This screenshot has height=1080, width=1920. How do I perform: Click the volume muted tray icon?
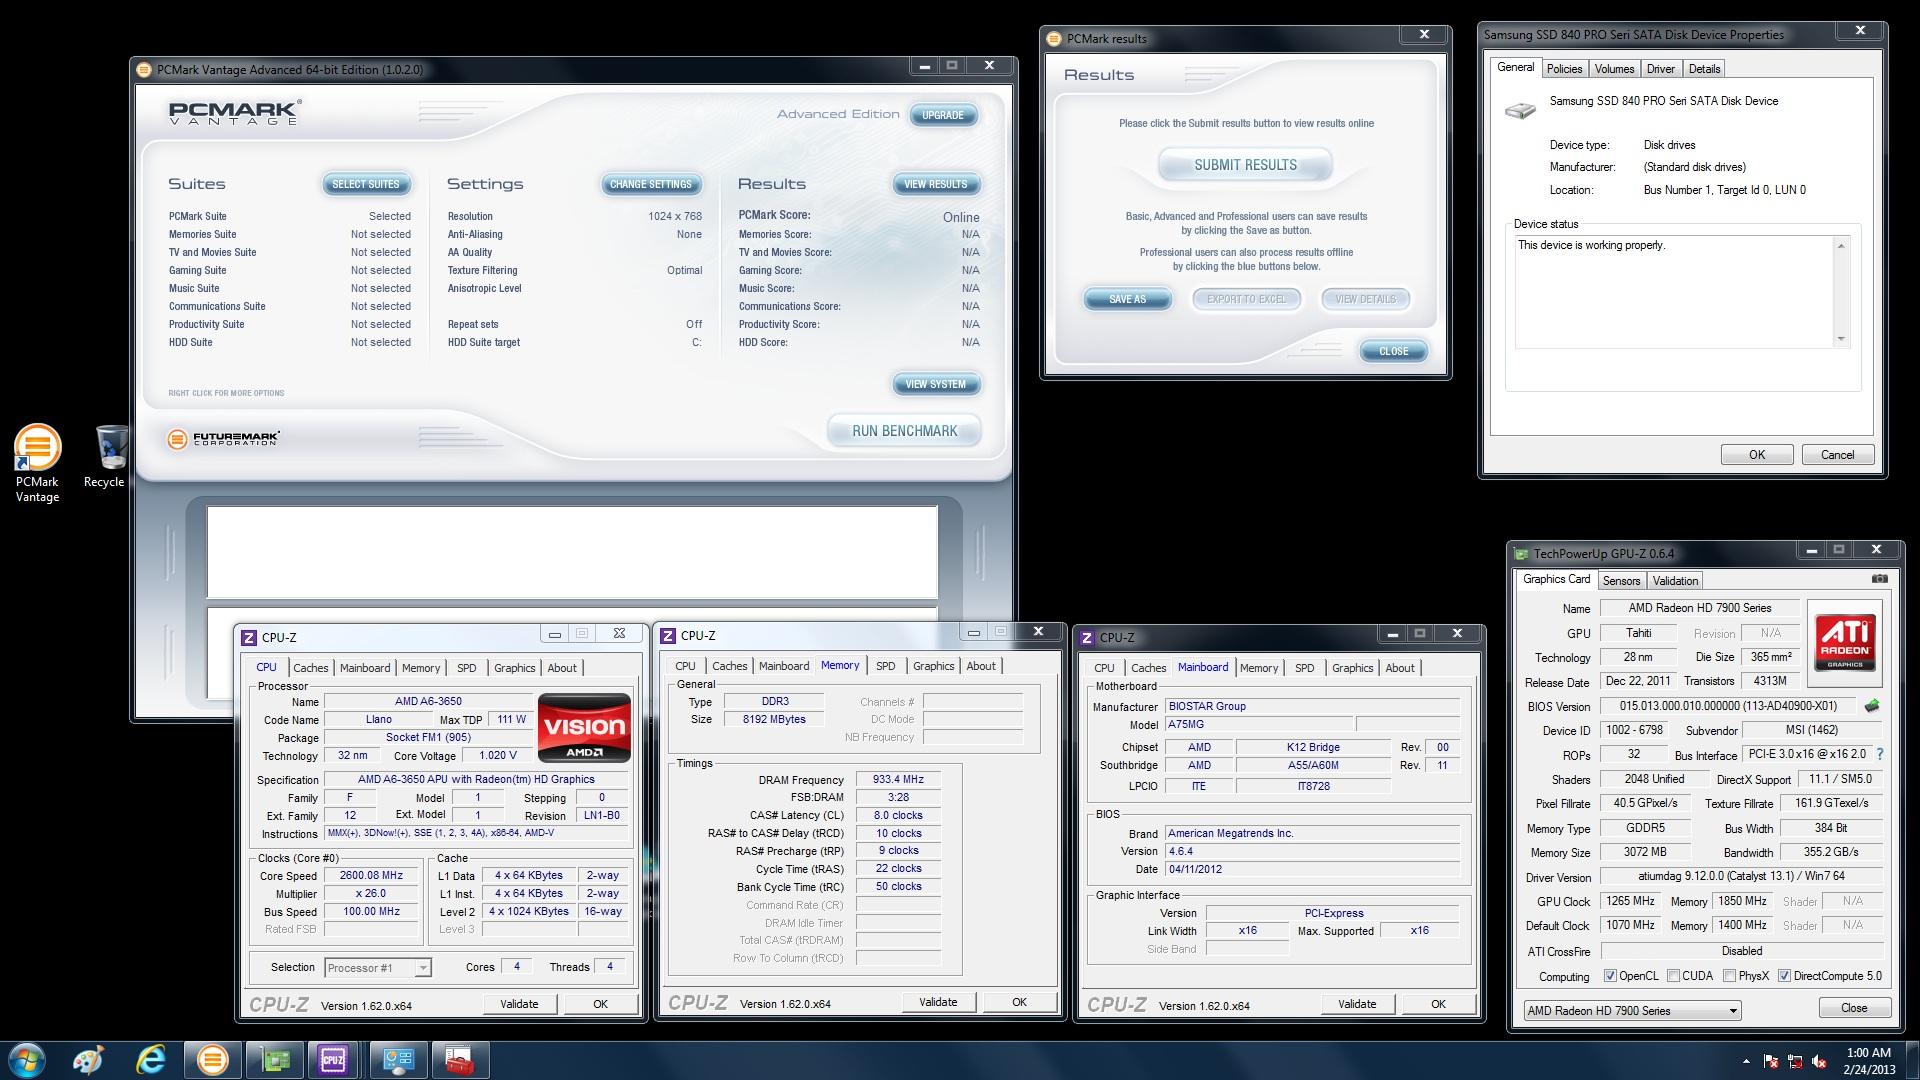[x=1819, y=1061]
